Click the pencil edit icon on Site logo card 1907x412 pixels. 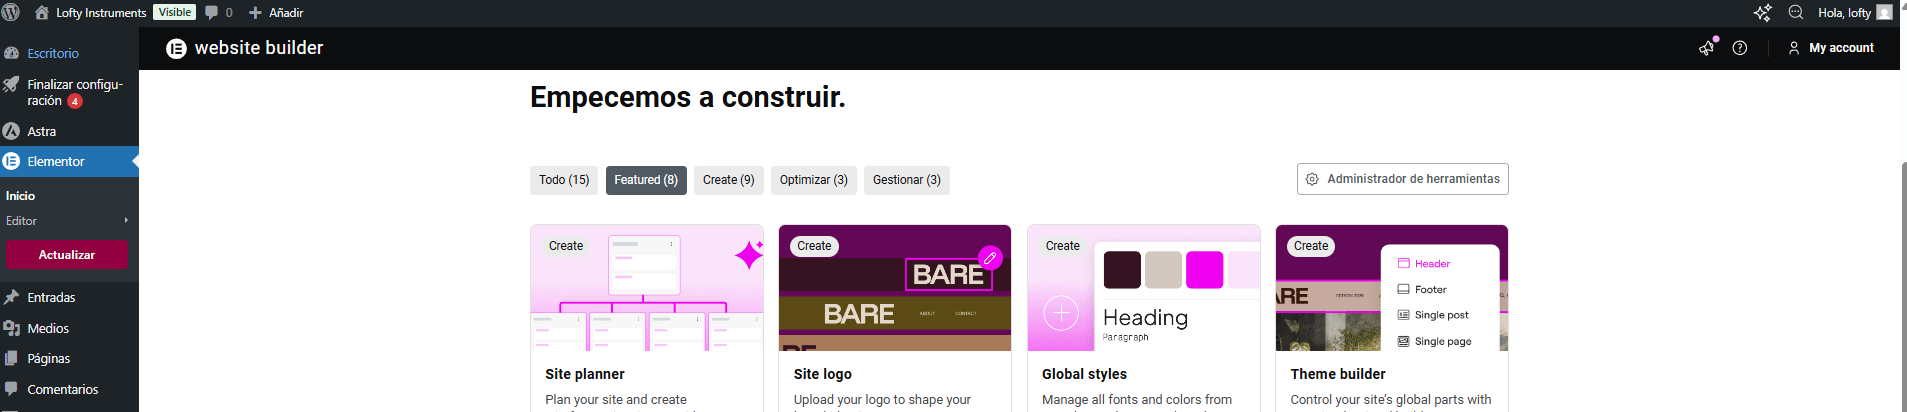990,258
